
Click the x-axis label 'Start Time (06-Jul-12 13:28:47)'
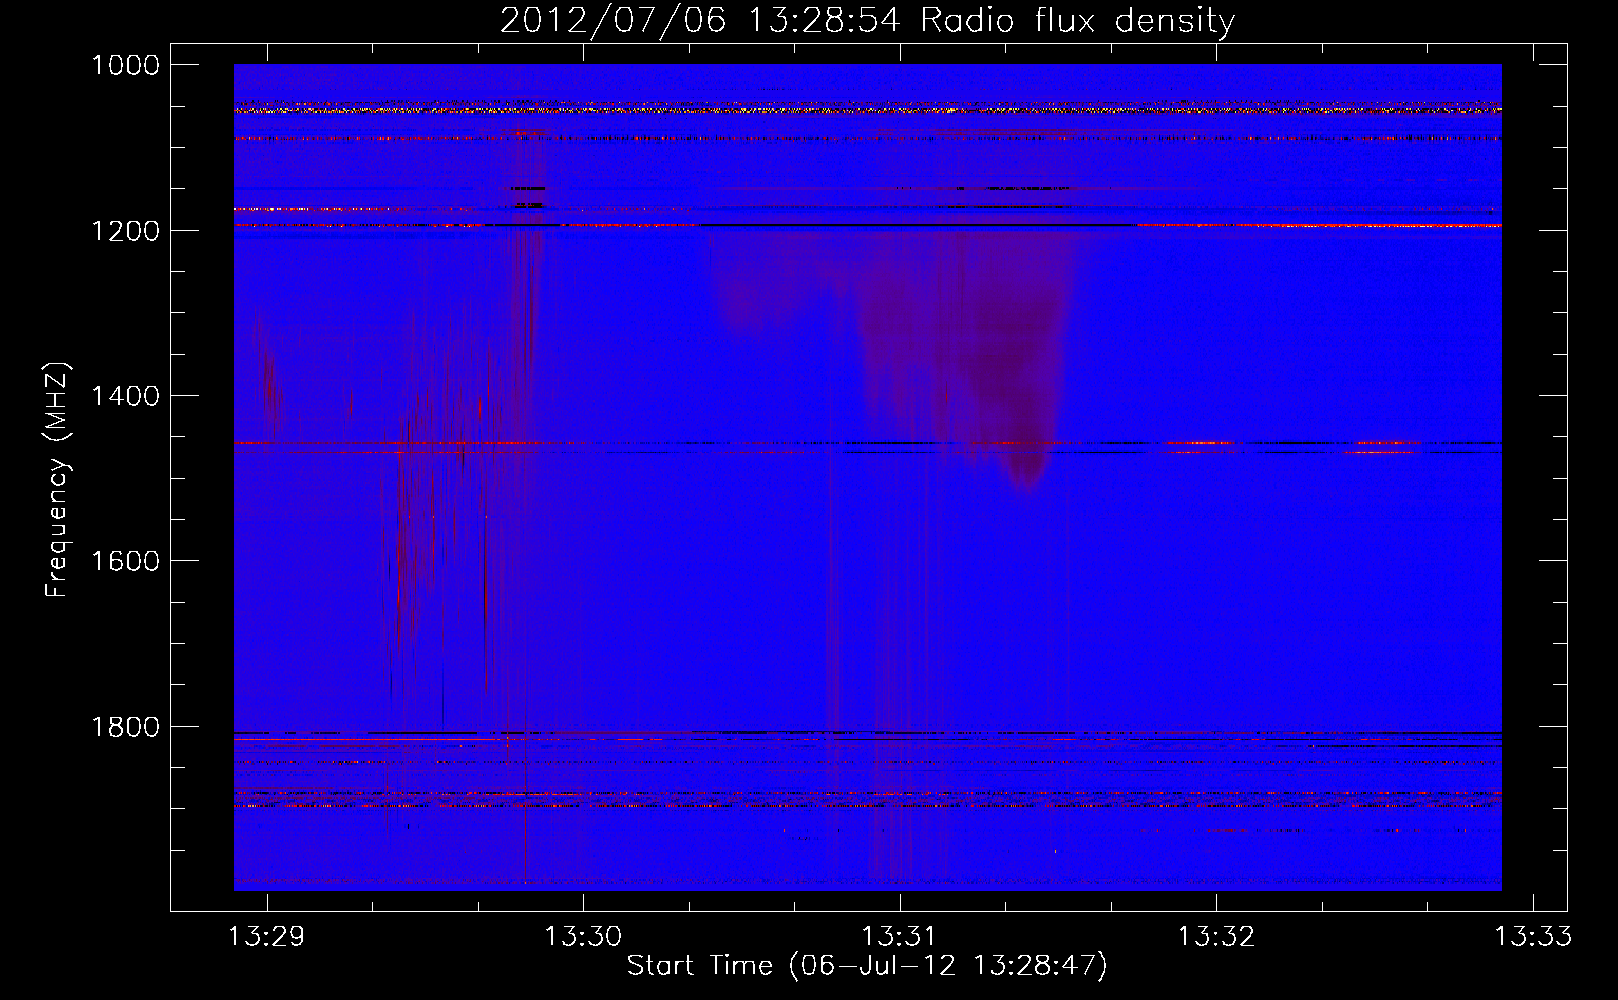click(867, 966)
